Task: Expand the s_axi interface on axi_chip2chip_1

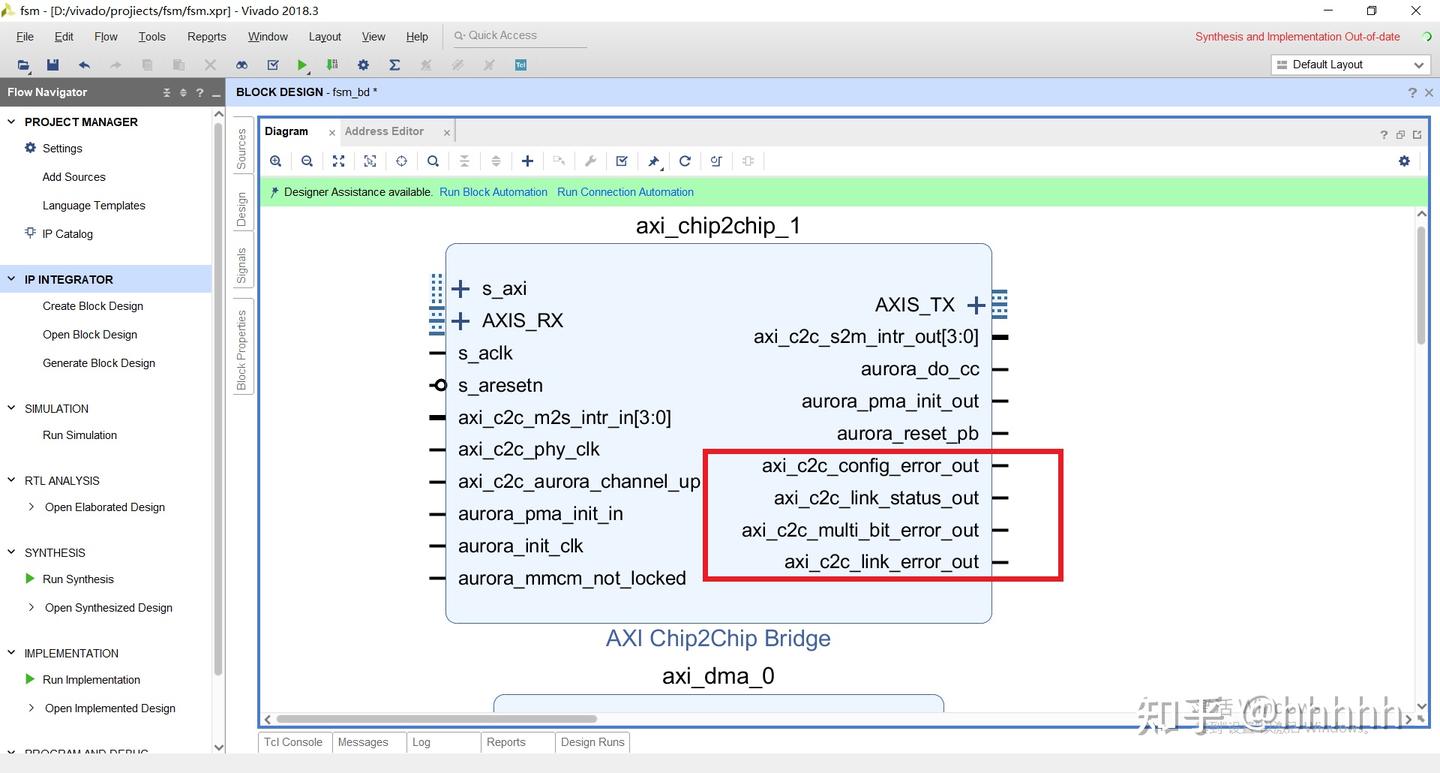Action: 460,288
